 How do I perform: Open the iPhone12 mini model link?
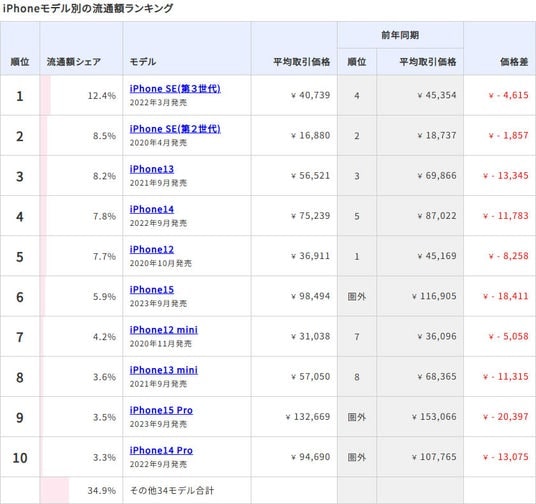(x=164, y=330)
